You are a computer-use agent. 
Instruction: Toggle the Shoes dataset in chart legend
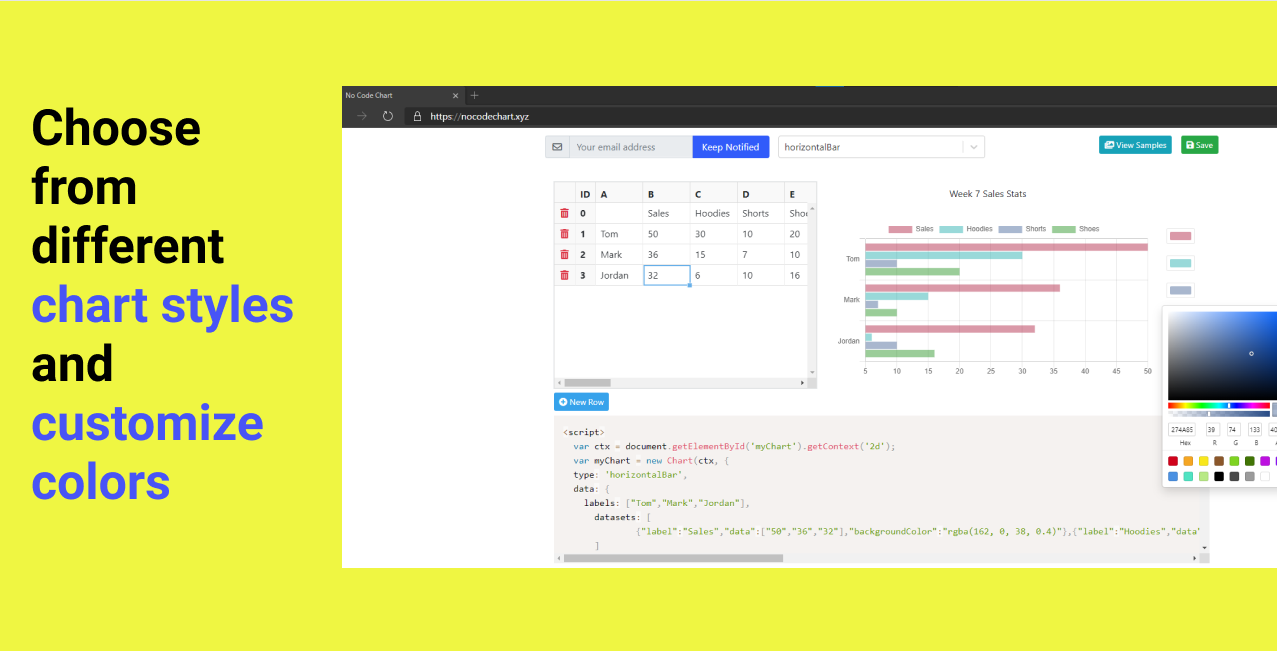tap(1075, 229)
